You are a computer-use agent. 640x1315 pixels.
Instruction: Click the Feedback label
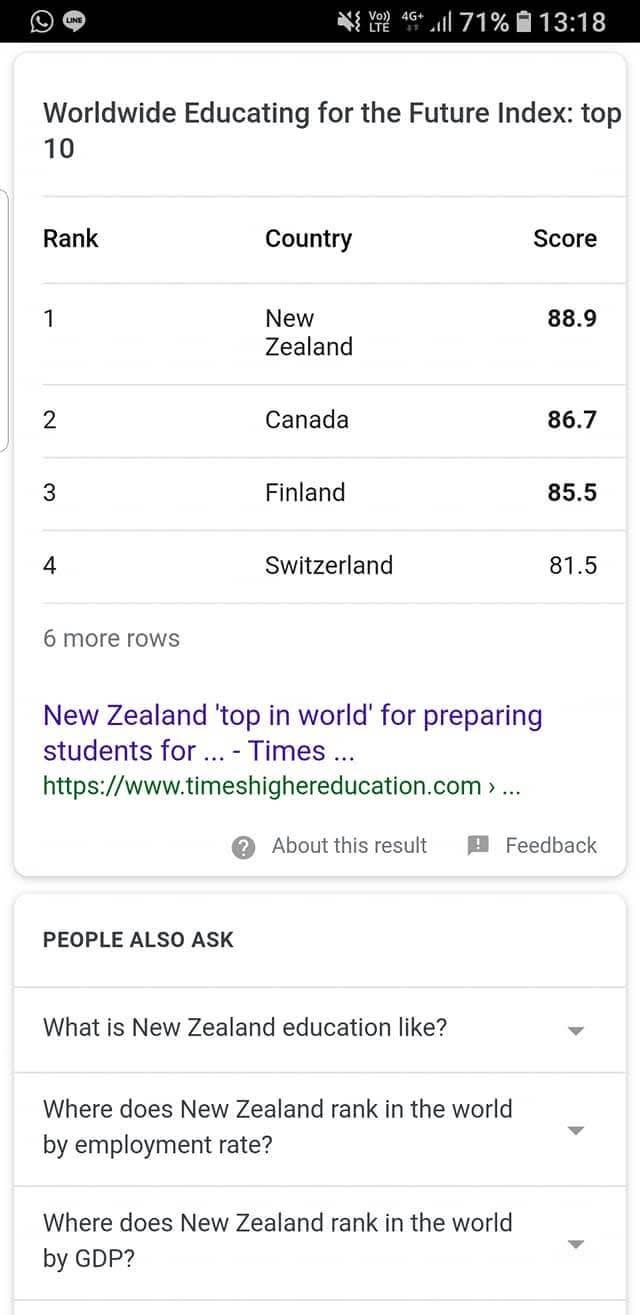551,845
